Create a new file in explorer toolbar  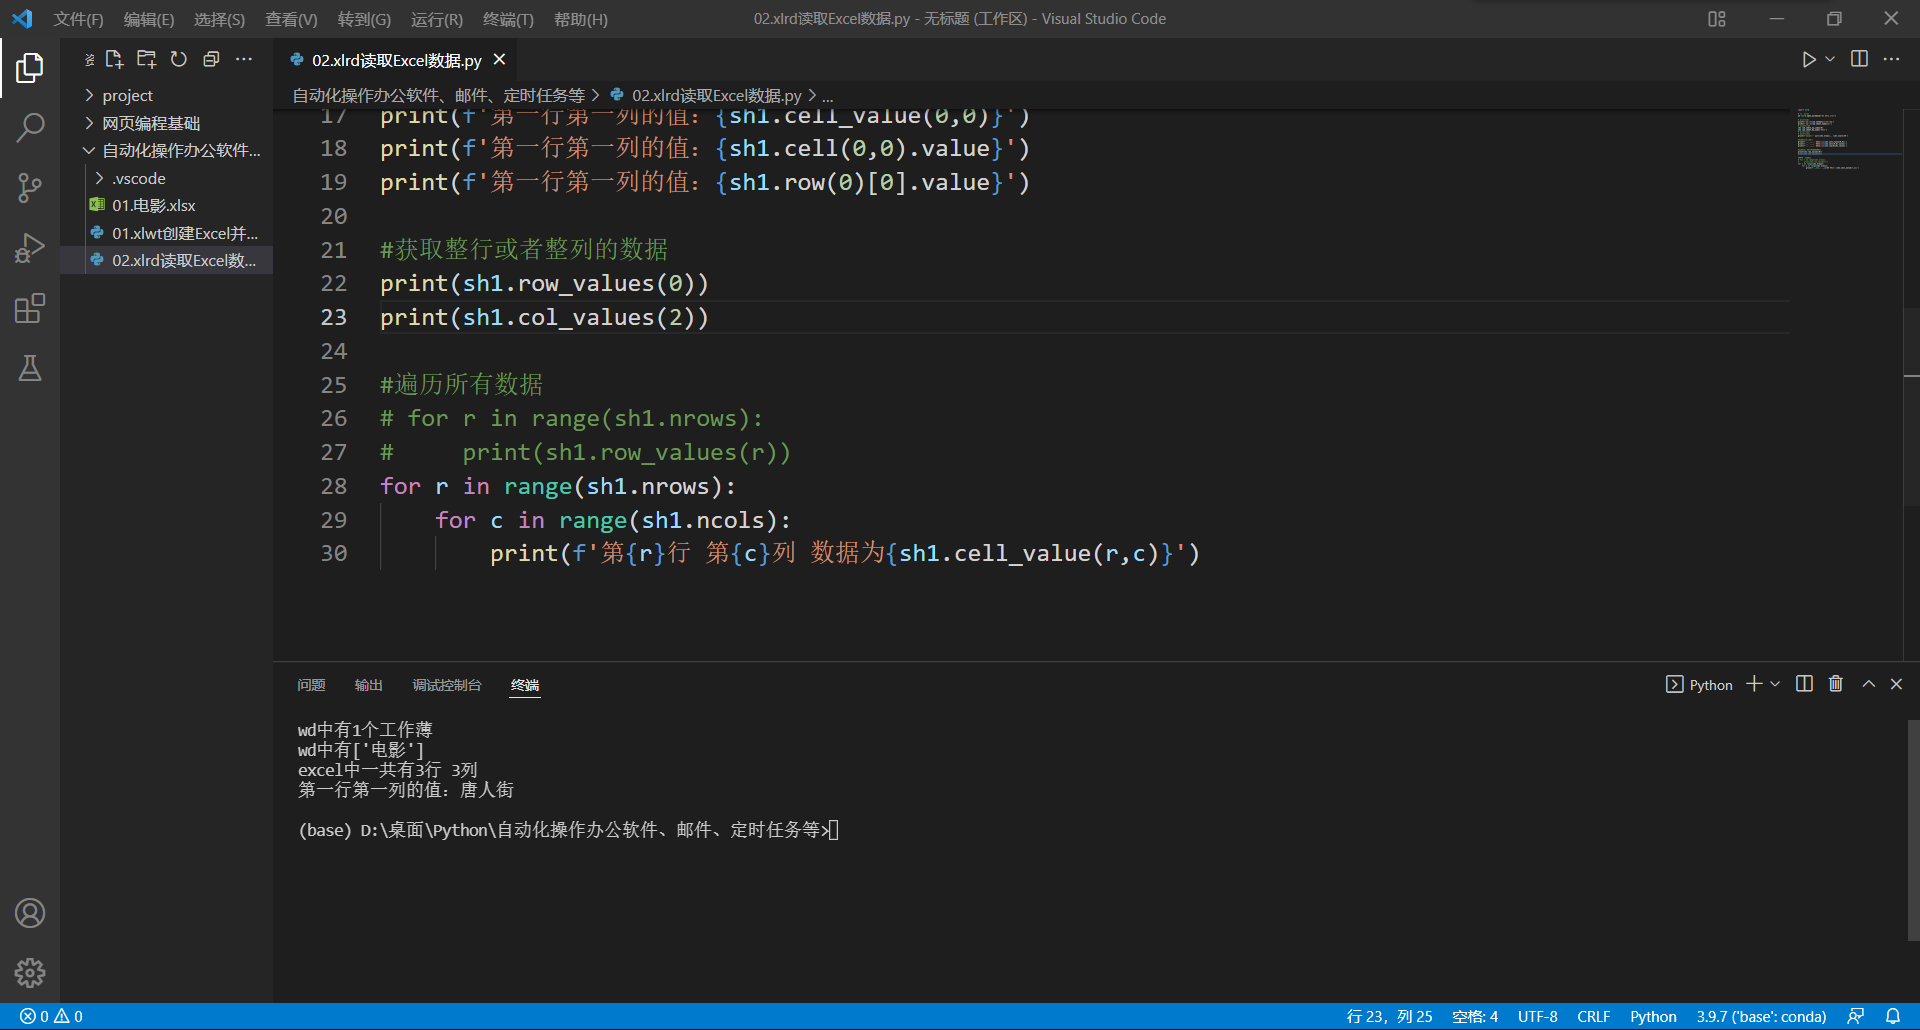114,60
